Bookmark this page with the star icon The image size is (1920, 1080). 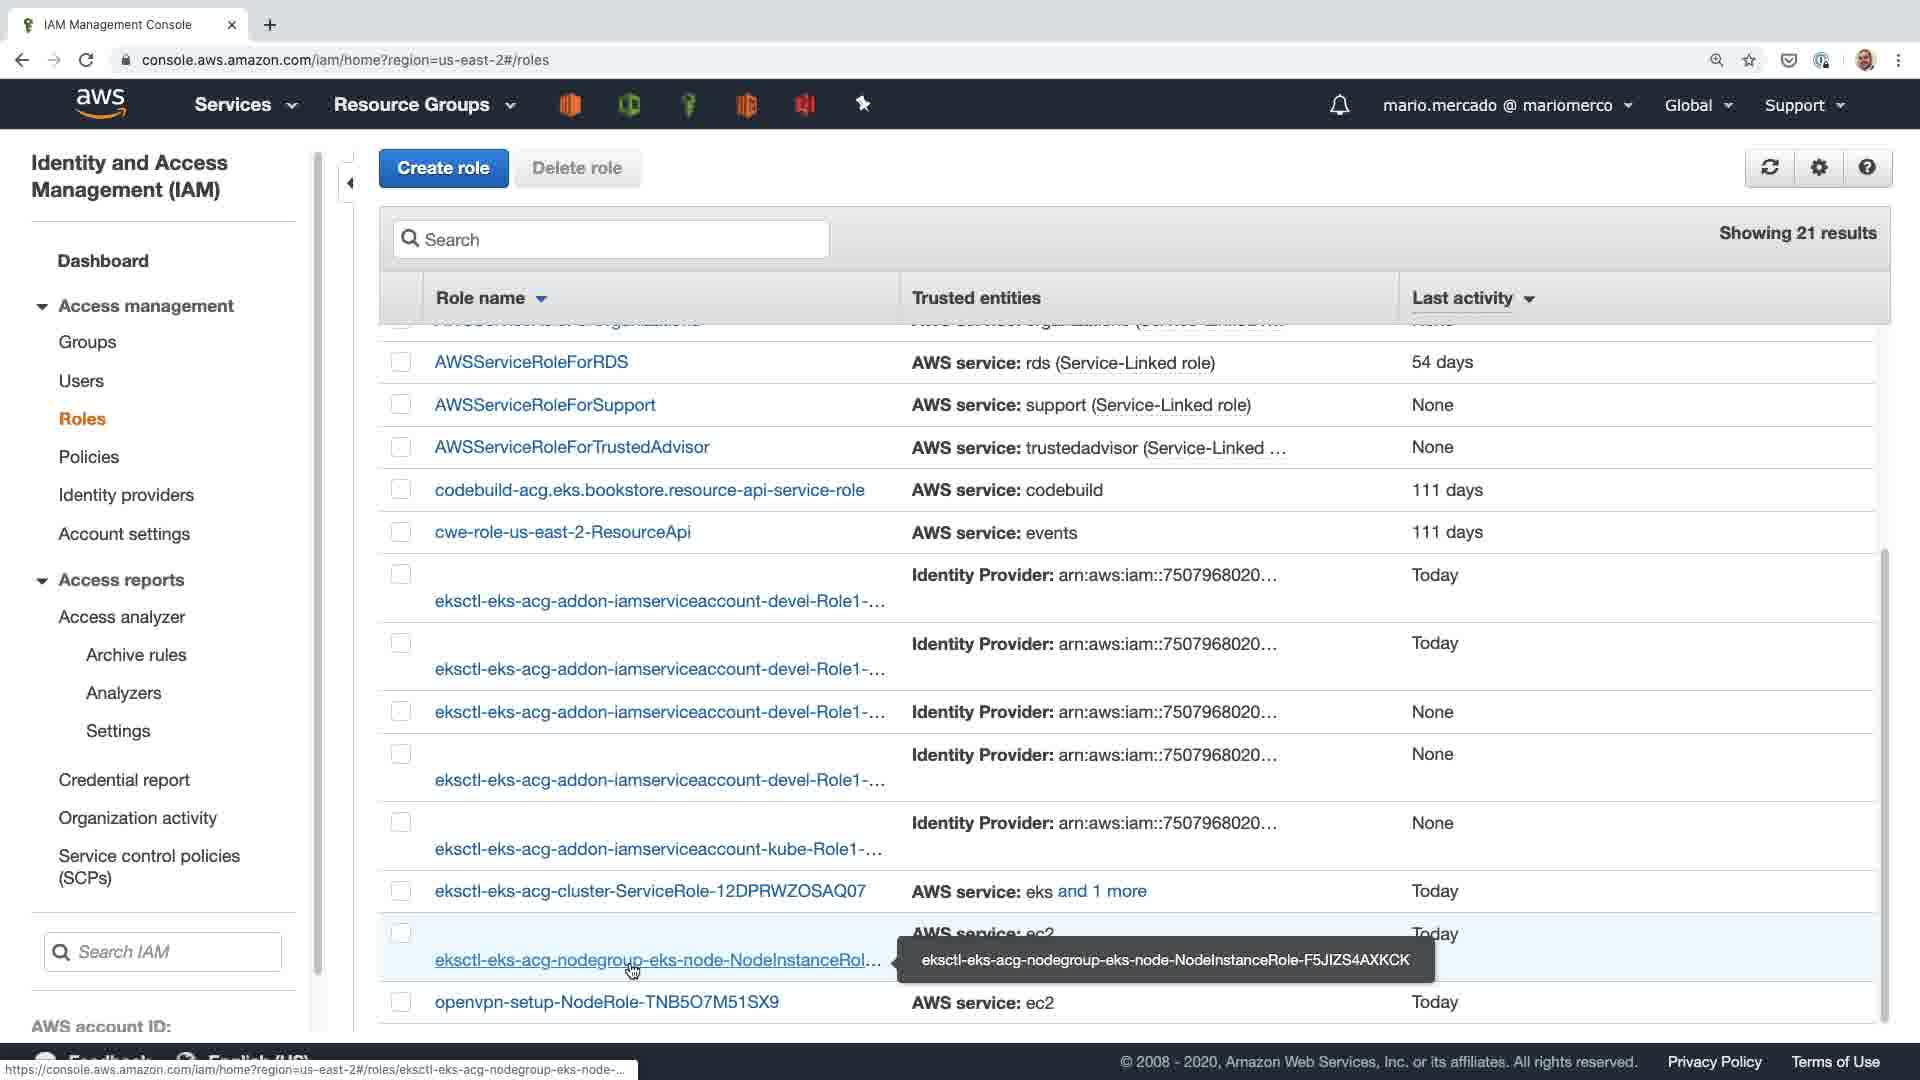[1749, 60]
